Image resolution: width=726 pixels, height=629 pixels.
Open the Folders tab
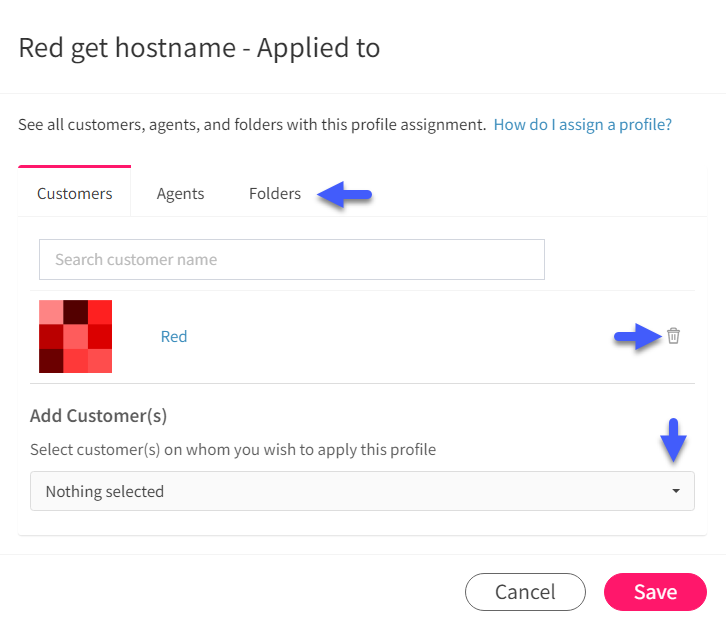275,193
